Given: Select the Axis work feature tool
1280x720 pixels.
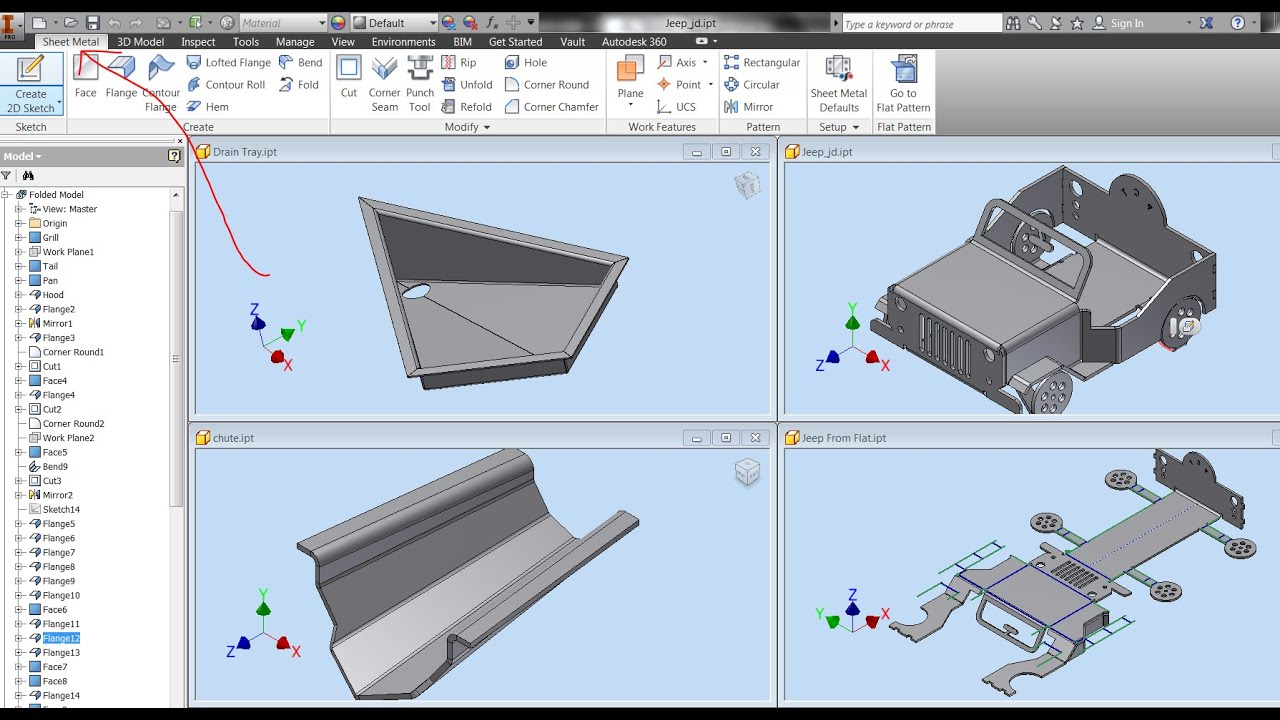Looking at the screenshot, I should pyautogui.click(x=676, y=62).
